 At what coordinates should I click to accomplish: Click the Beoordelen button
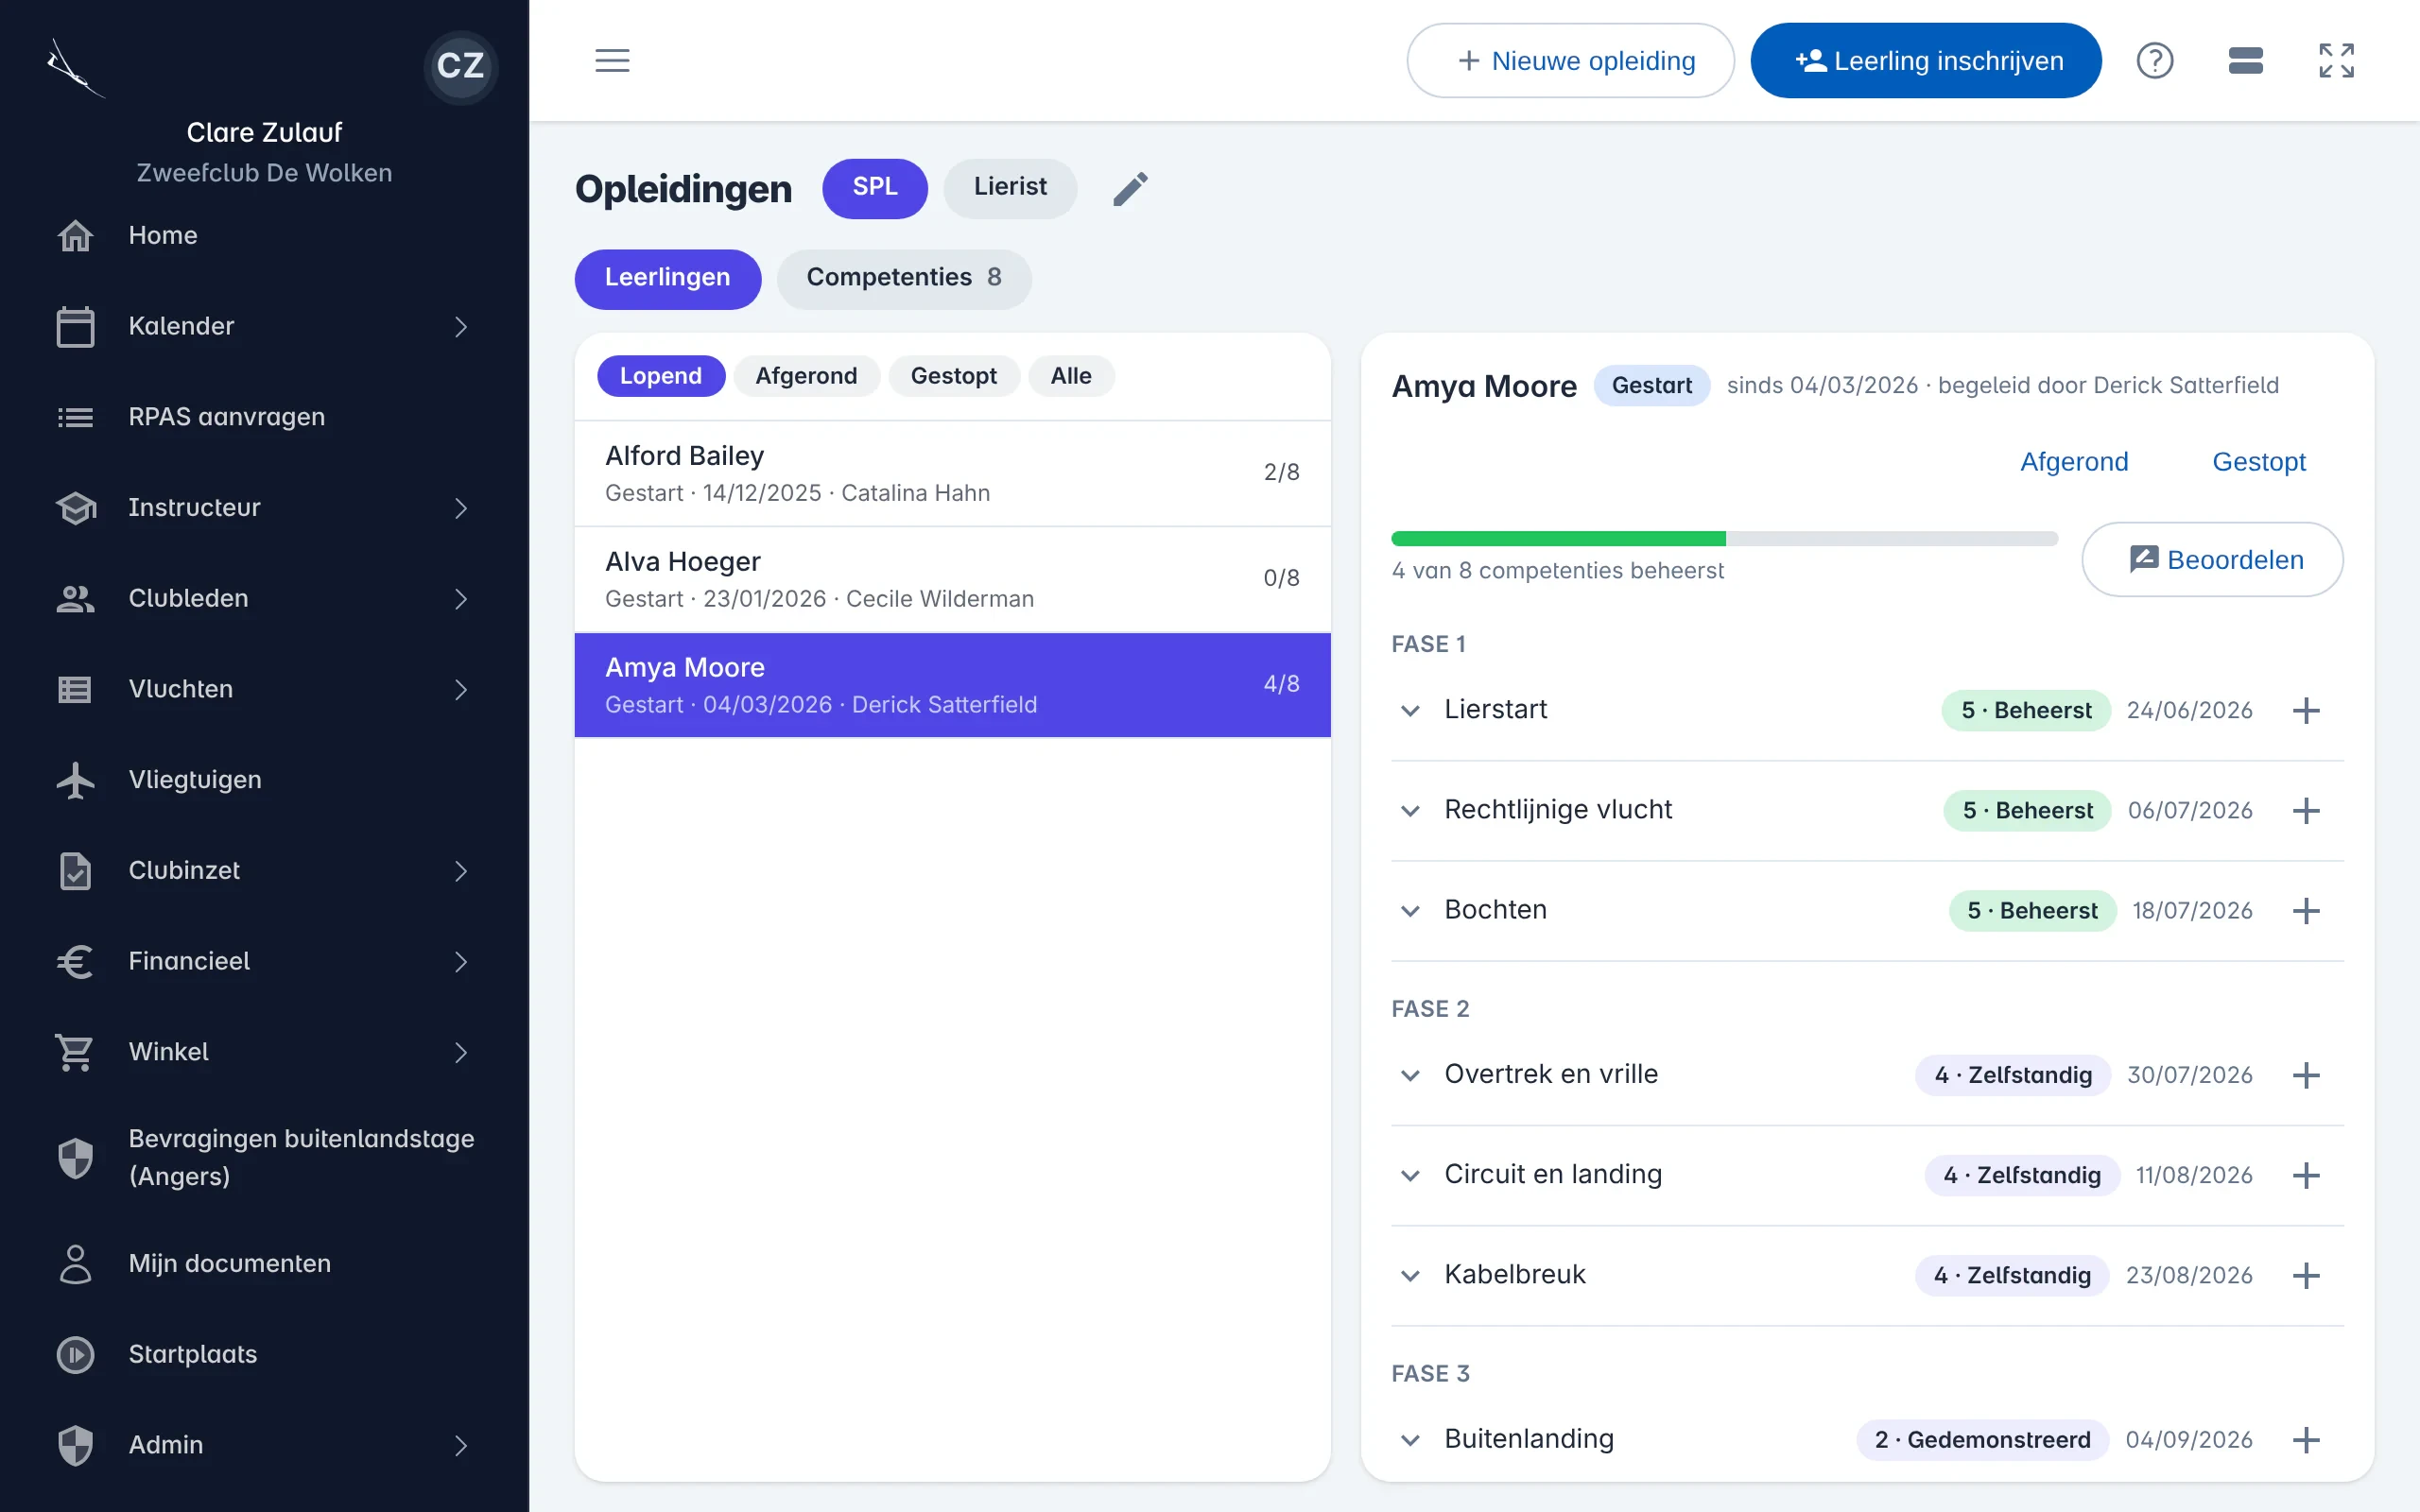2212,560
